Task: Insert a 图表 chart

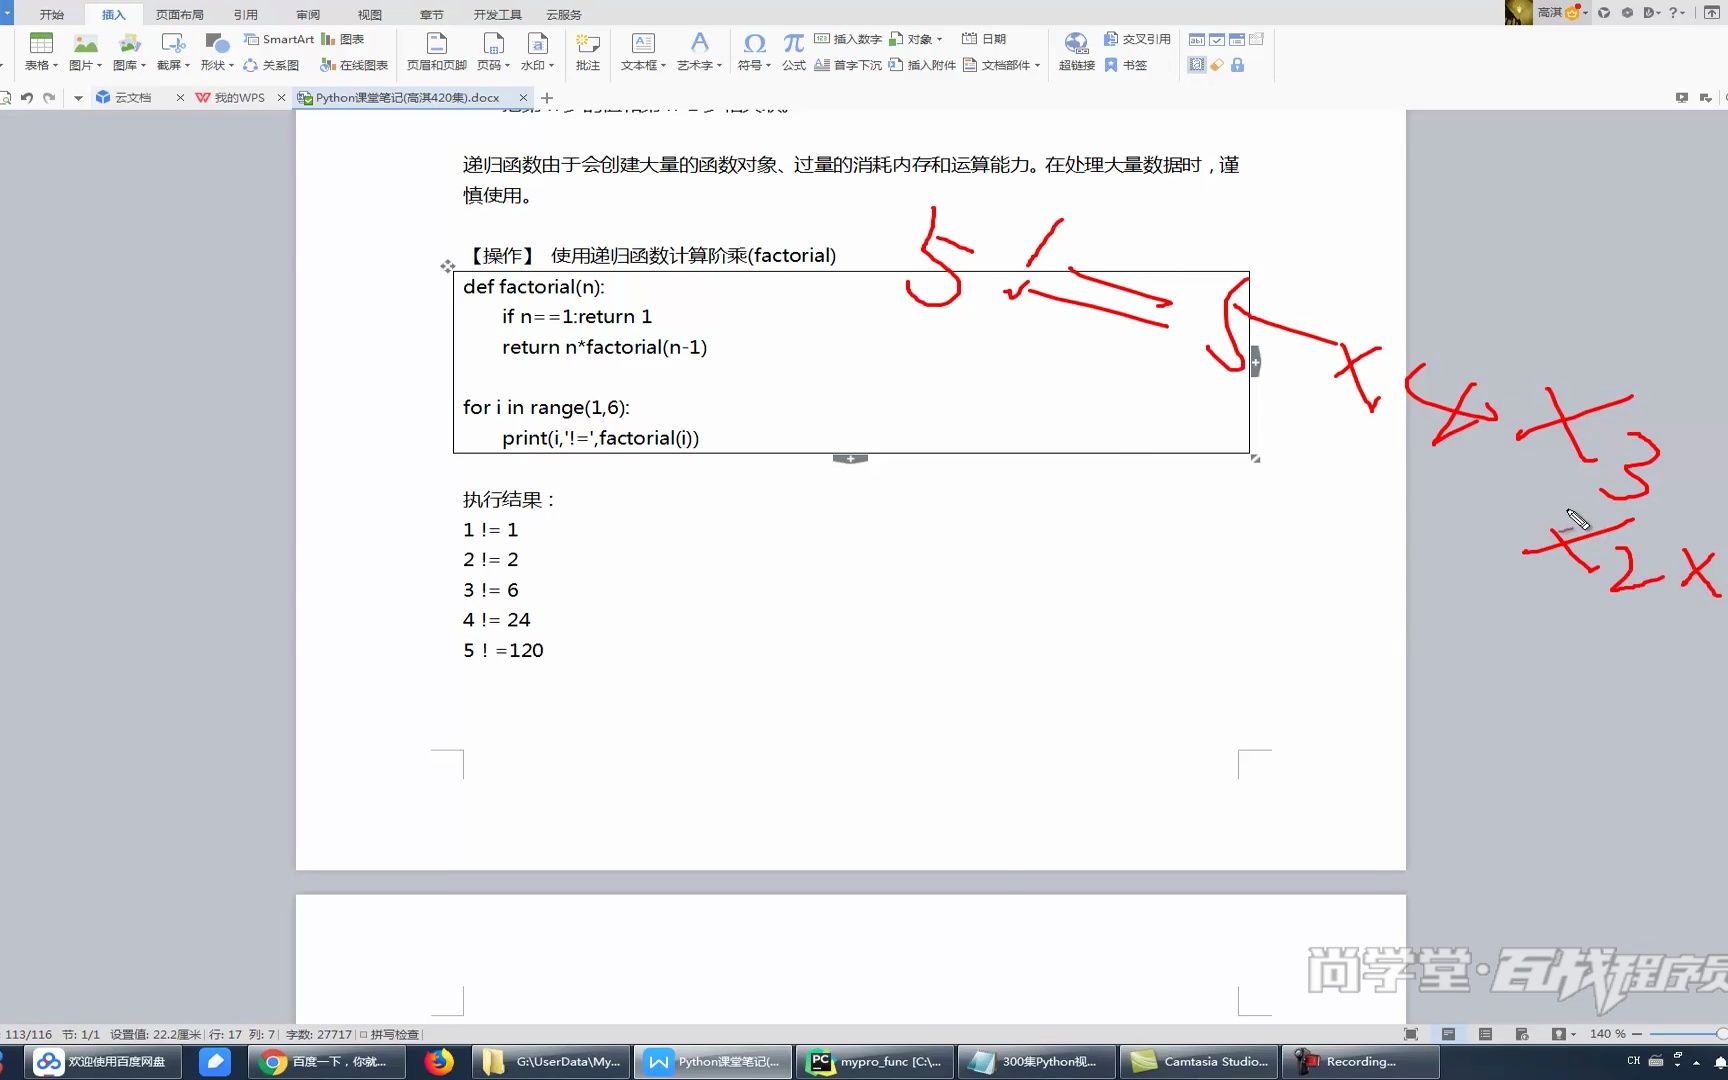Action: click(343, 39)
